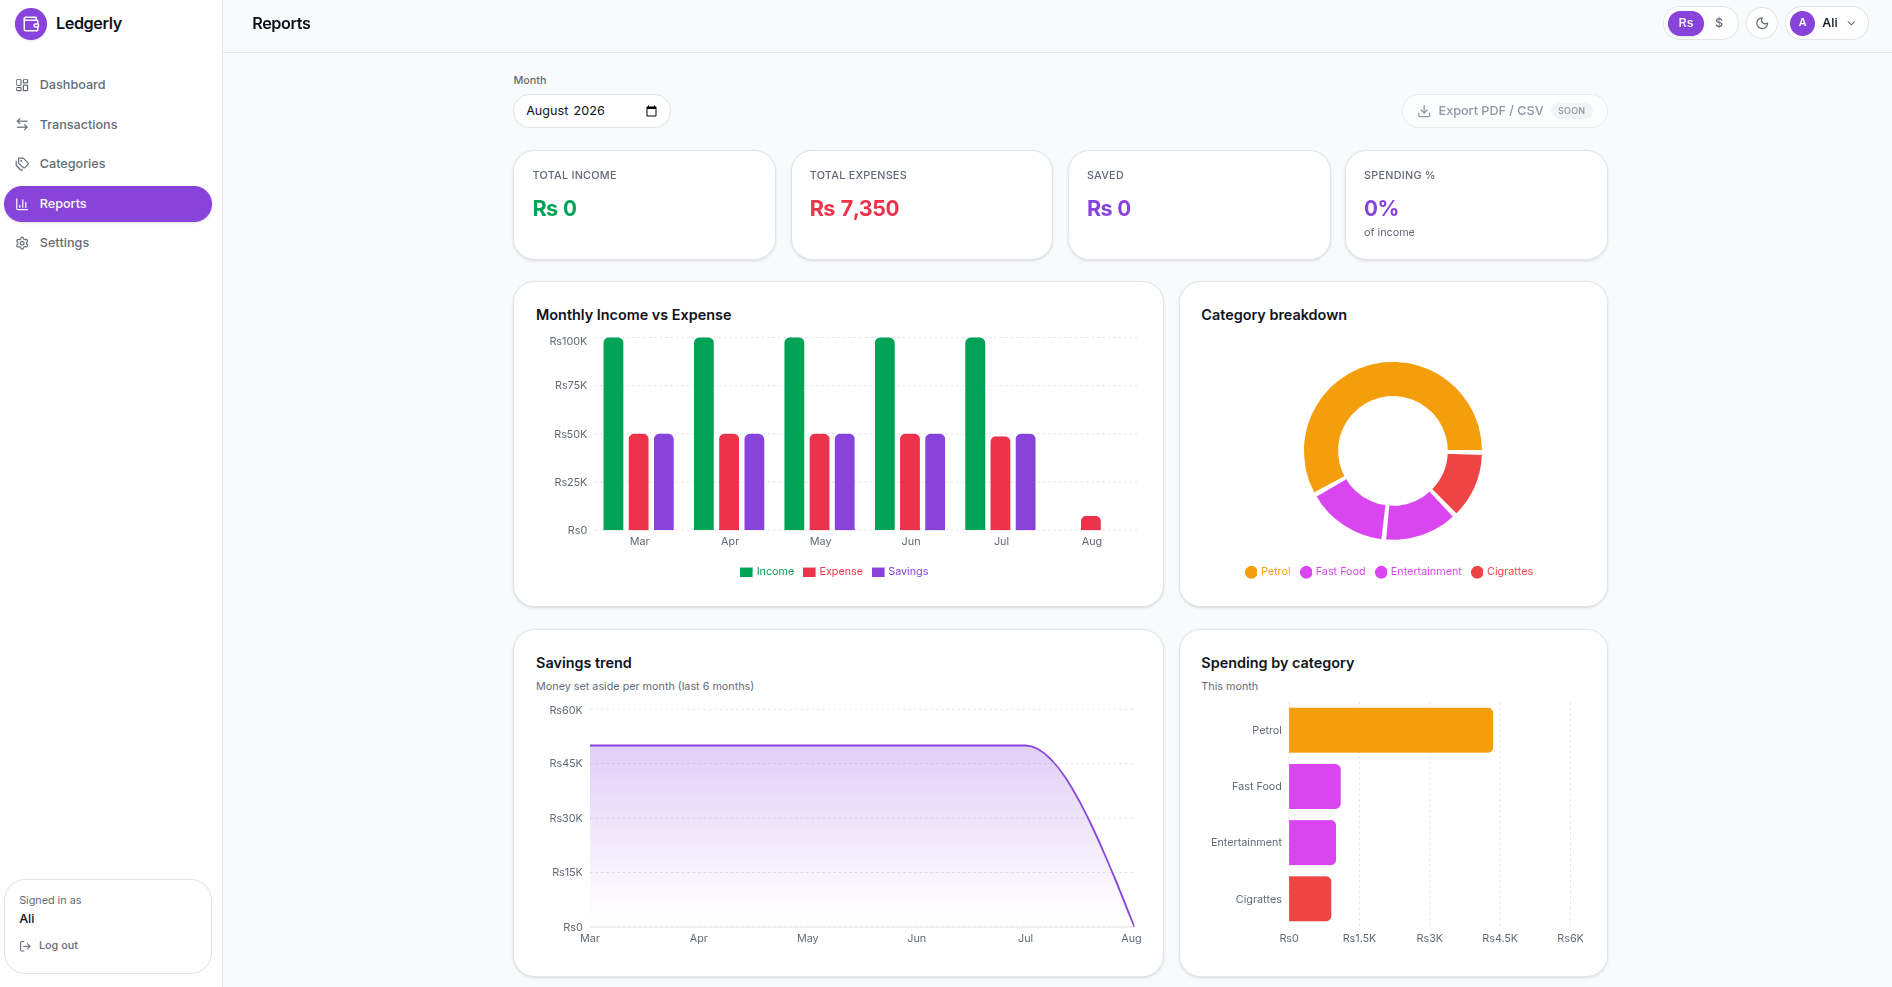Click the Cigrattes horizontal bar
This screenshot has width=1892, height=987.
(x=1310, y=899)
